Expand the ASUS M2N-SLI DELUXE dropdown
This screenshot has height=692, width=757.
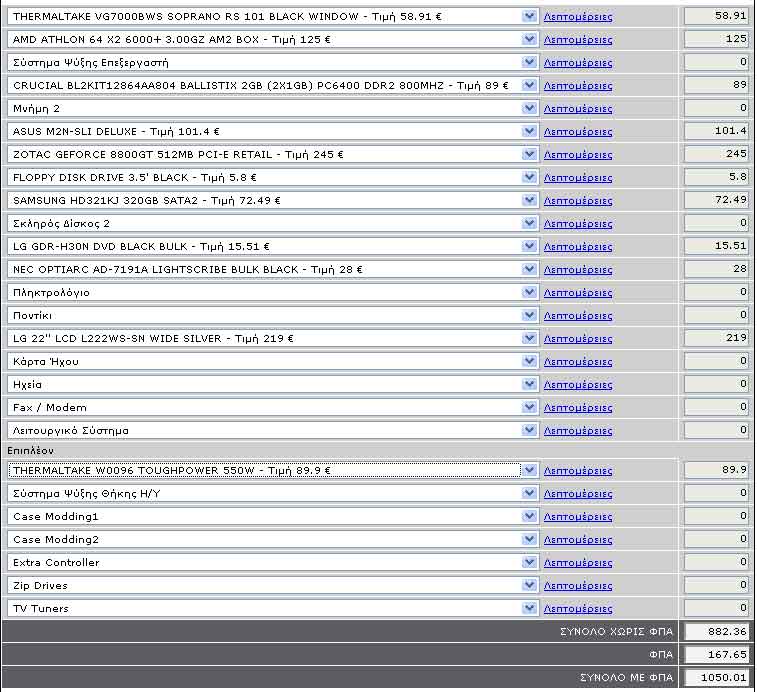click(273, 131)
